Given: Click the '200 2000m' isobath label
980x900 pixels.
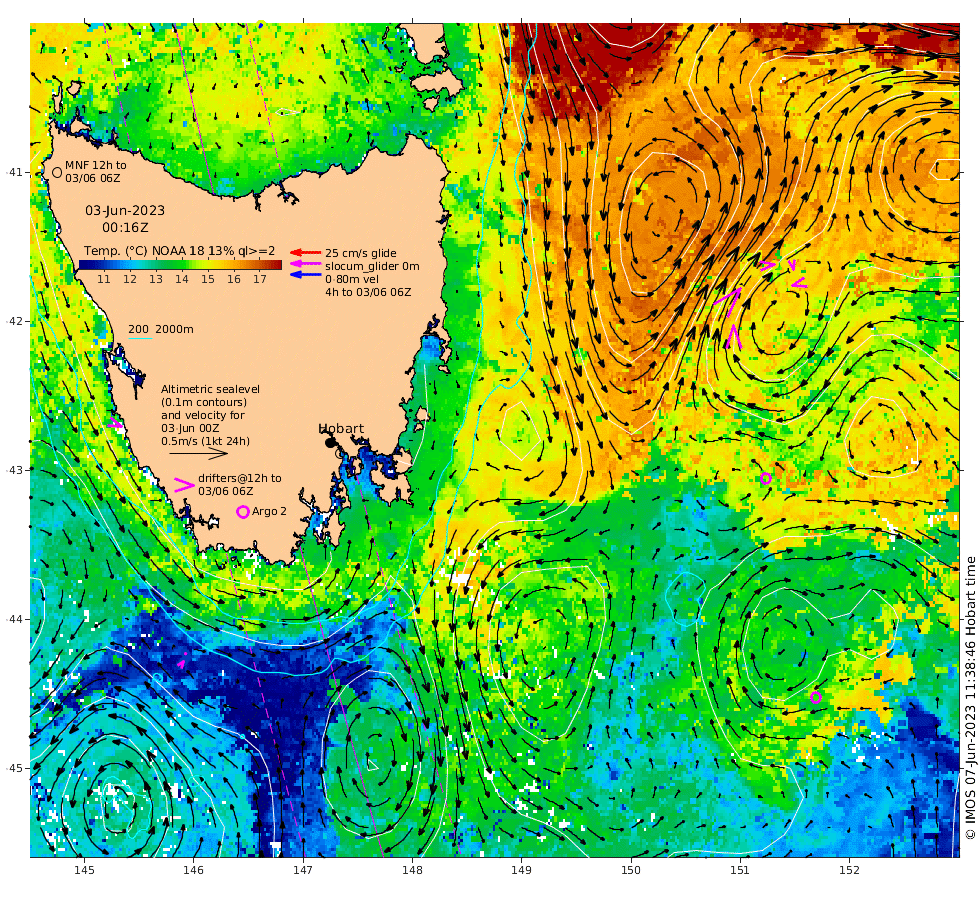Looking at the screenshot, I should click(161, 329).
